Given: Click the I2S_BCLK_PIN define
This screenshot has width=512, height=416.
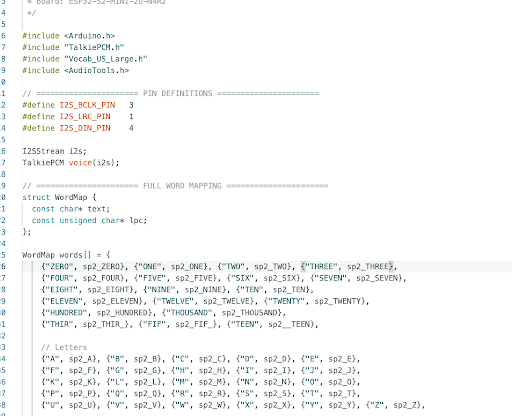Looking at the screenshot, I should [78, 105].
